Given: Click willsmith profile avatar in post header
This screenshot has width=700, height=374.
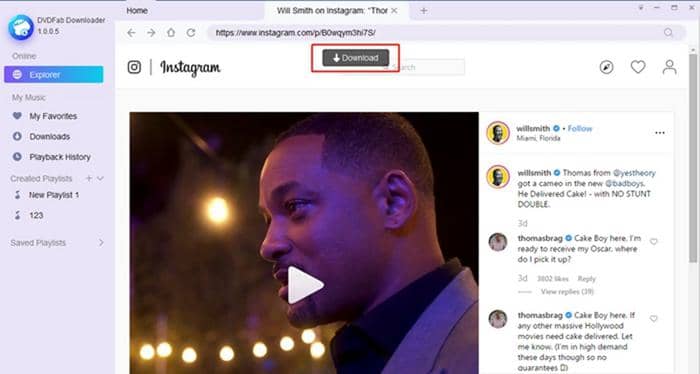Looking at the screenshot, I should (498, 133).
